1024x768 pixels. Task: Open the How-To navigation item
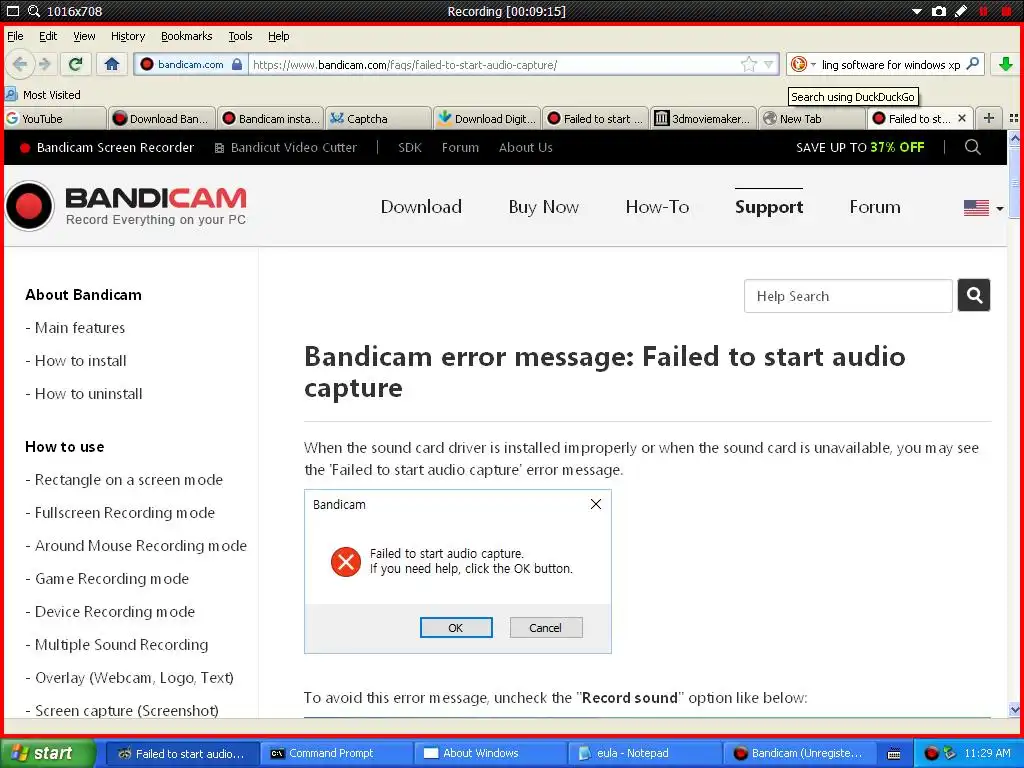coord(657,207)
